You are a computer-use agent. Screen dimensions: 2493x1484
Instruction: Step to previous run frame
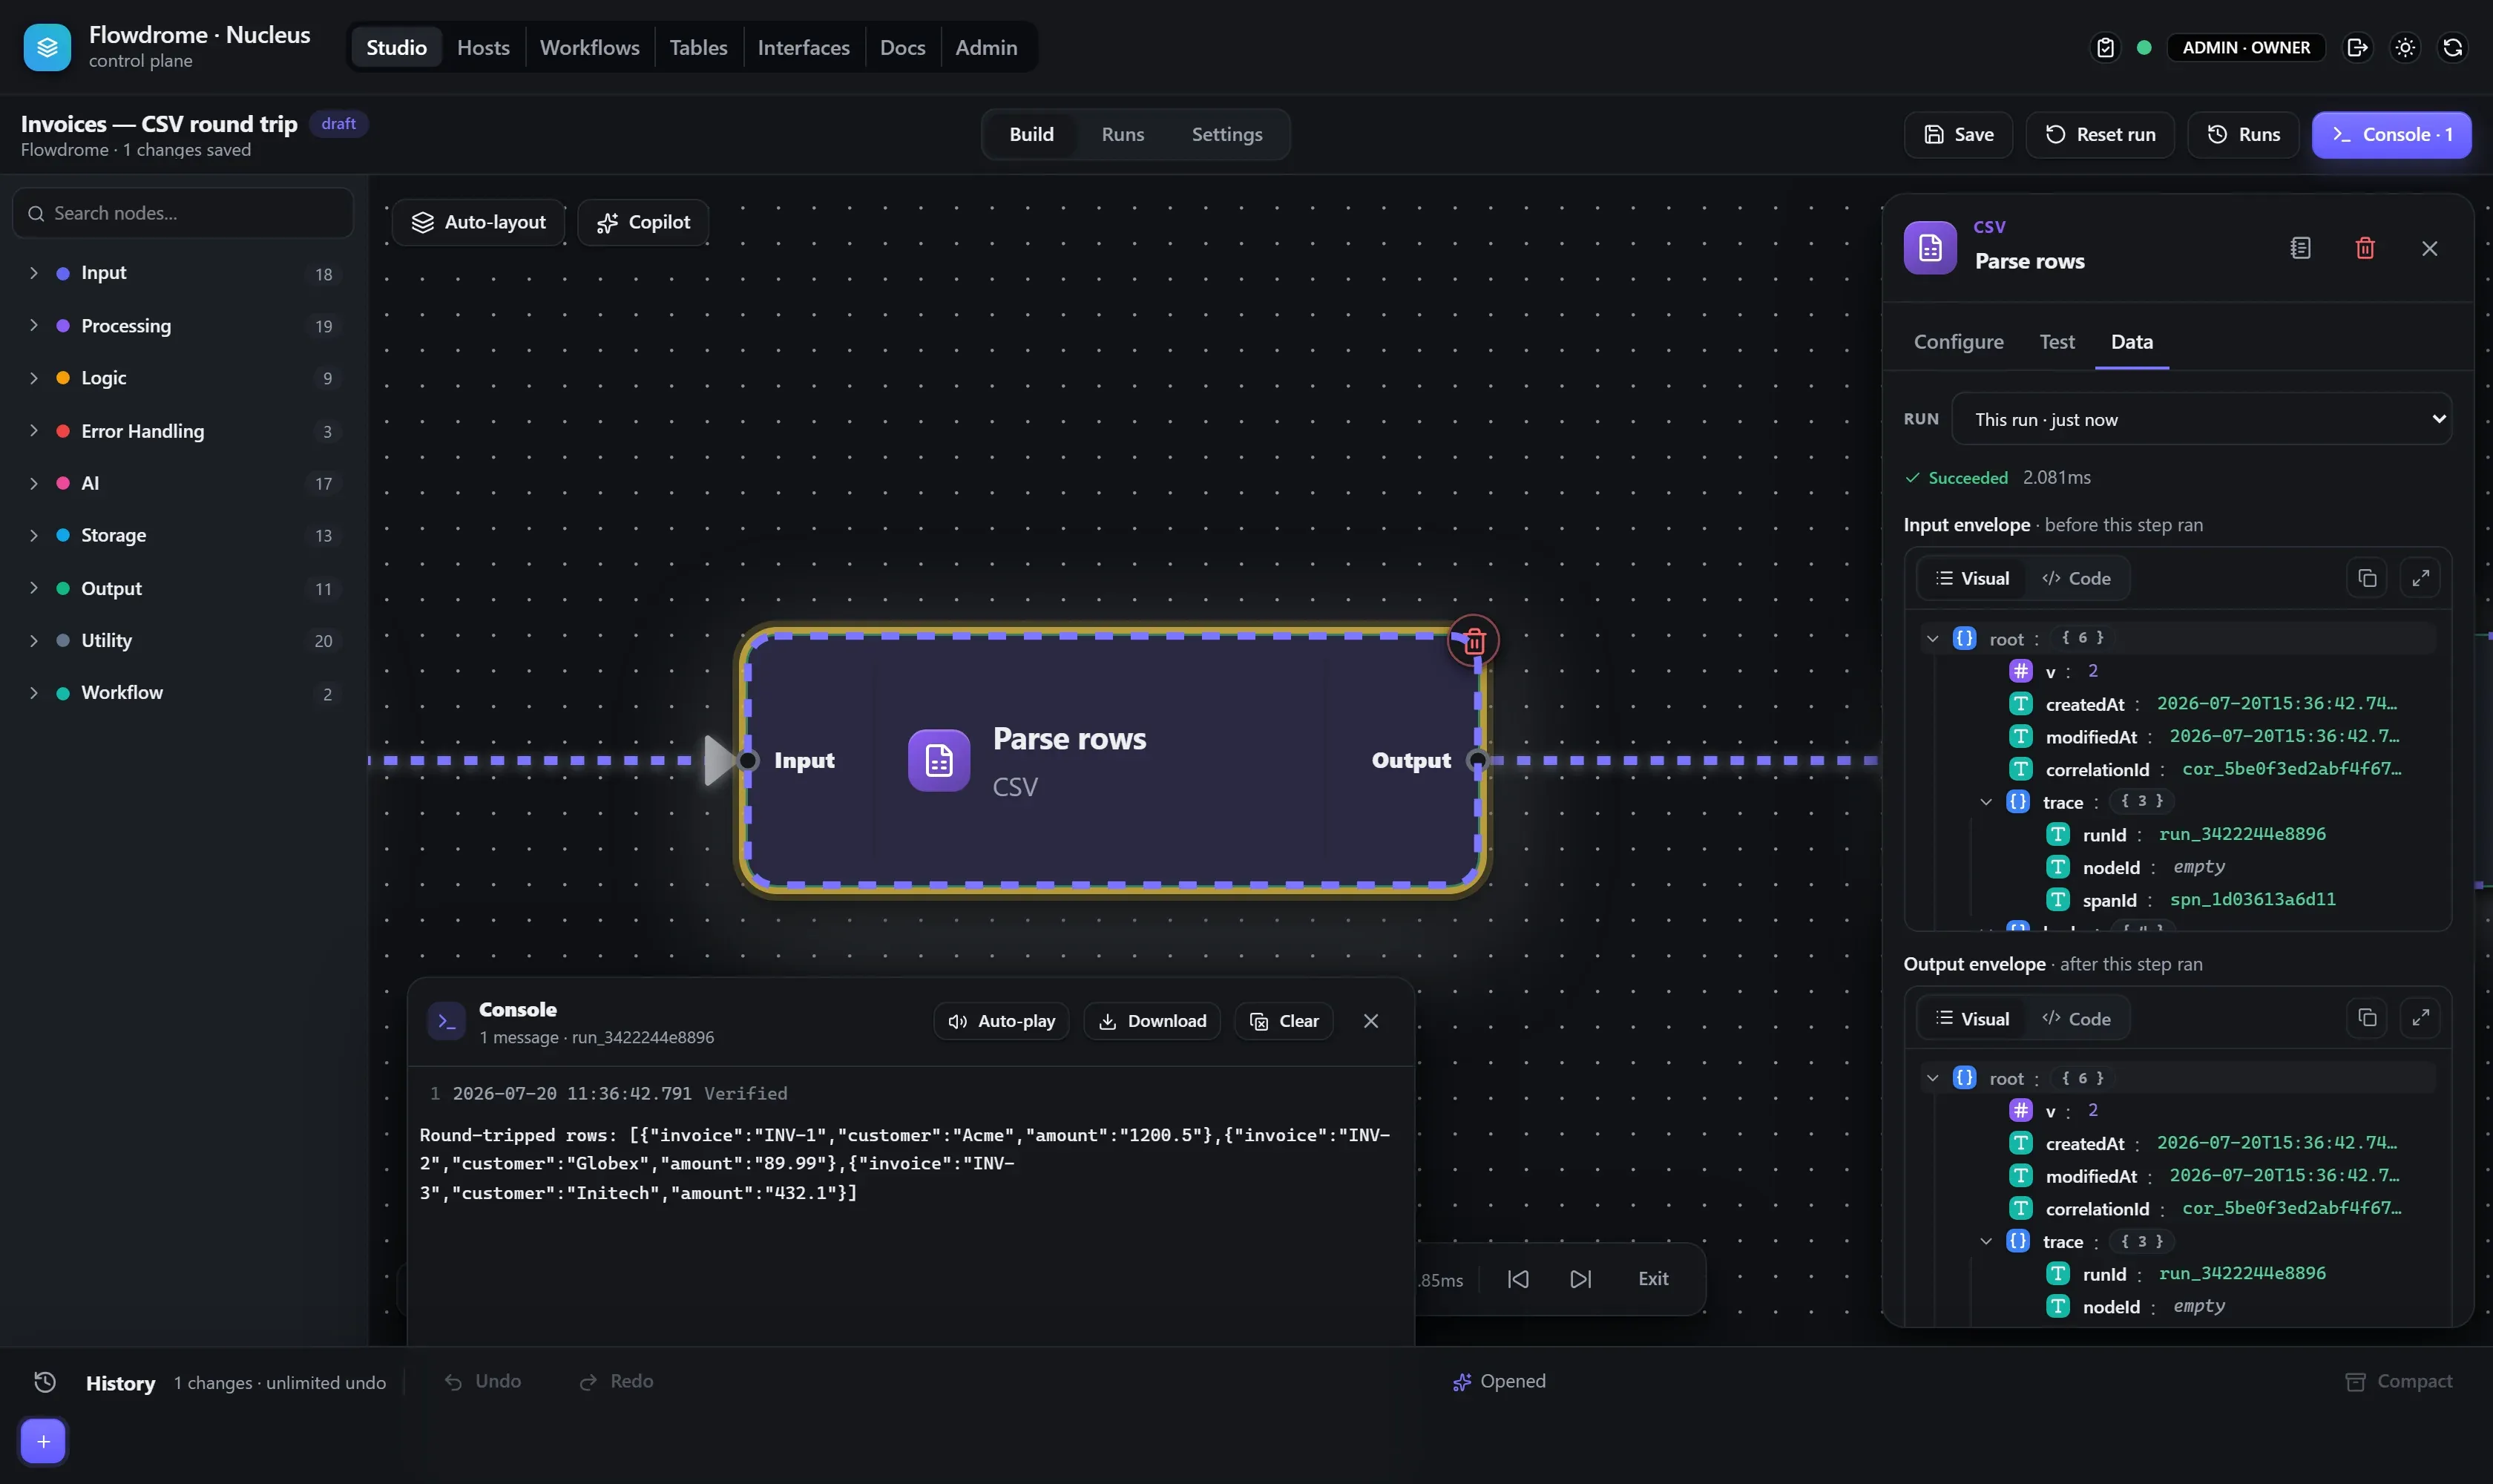(1517, 1279)
